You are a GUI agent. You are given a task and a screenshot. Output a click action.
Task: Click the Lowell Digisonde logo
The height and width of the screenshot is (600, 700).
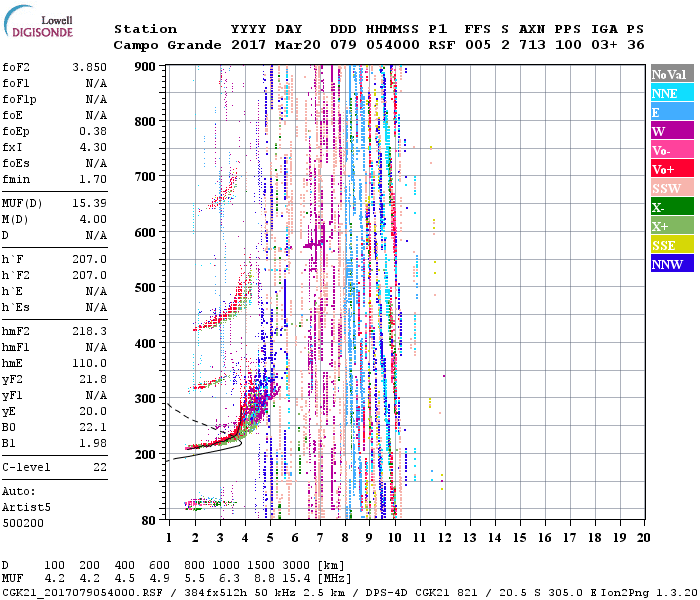pos(38,22)
